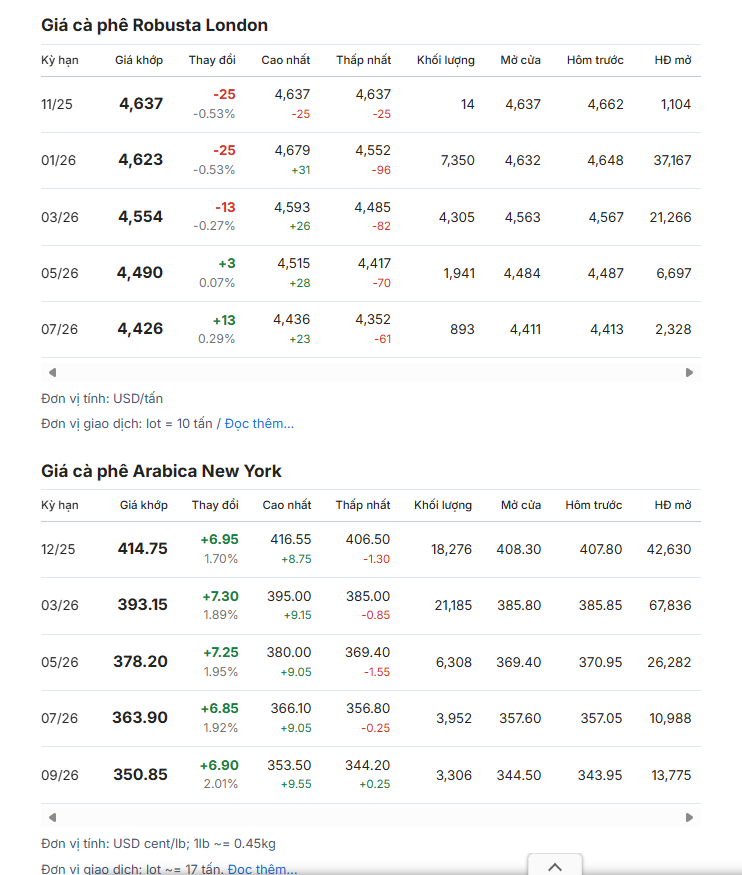Open 'Đọc thêm...' link below the Arabica table
The width and height of the screenshot is (742, 875).
pyautogui.click(x=262, y=868)
